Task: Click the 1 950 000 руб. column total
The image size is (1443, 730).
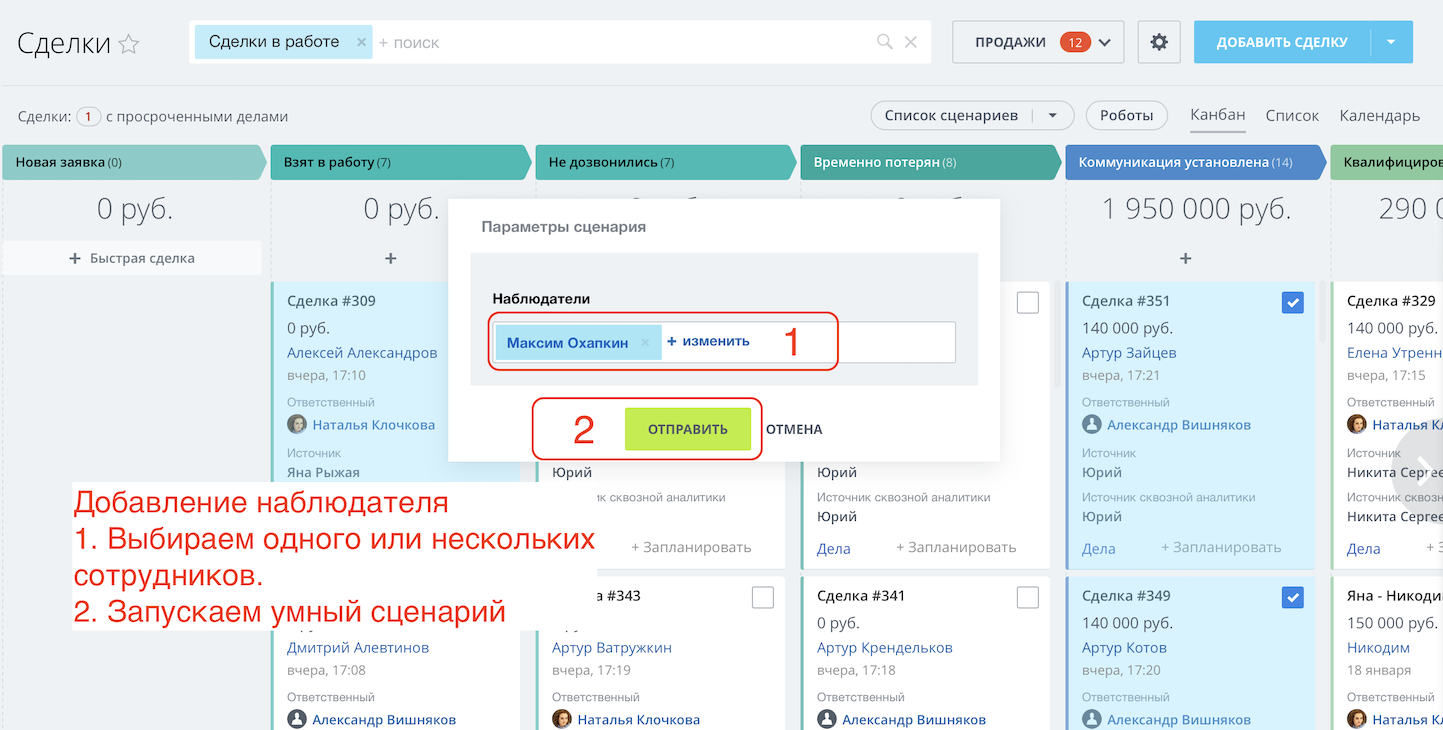Action: [x=1196, y=209]
